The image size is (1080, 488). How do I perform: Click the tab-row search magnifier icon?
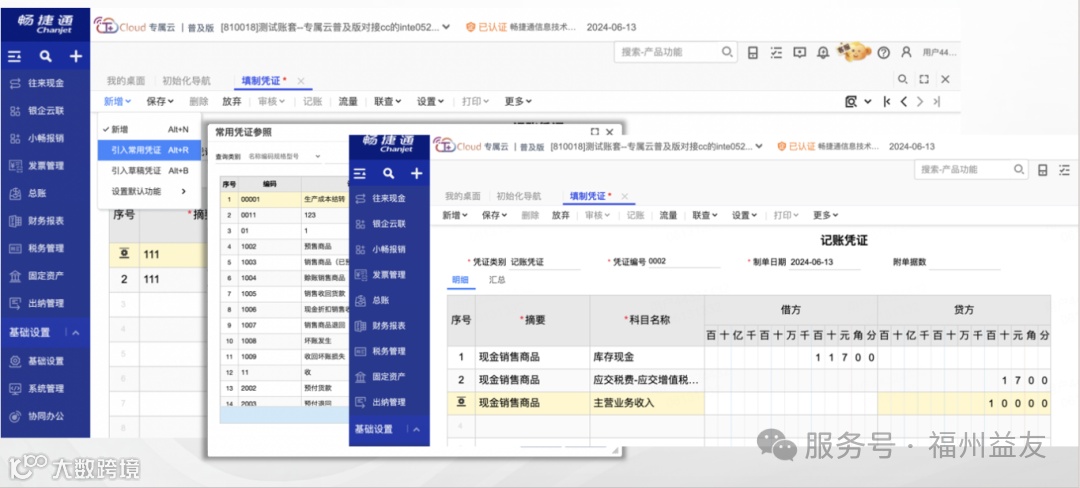[x=902, y=79]
